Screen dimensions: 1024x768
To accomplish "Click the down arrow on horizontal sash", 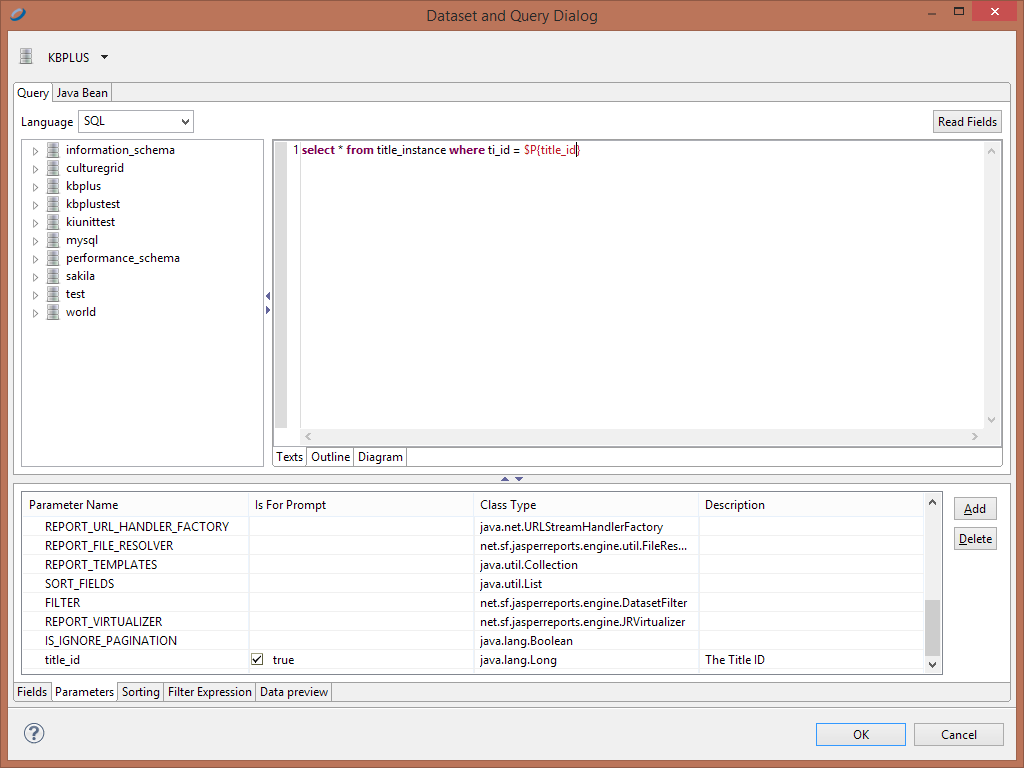I will [x=519, y=479].
